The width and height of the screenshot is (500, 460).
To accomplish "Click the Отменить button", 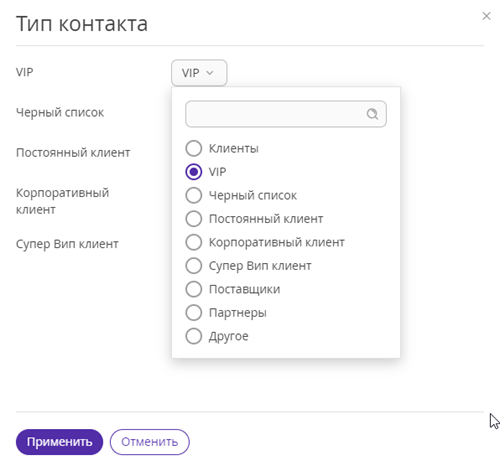I will point(150,442).
